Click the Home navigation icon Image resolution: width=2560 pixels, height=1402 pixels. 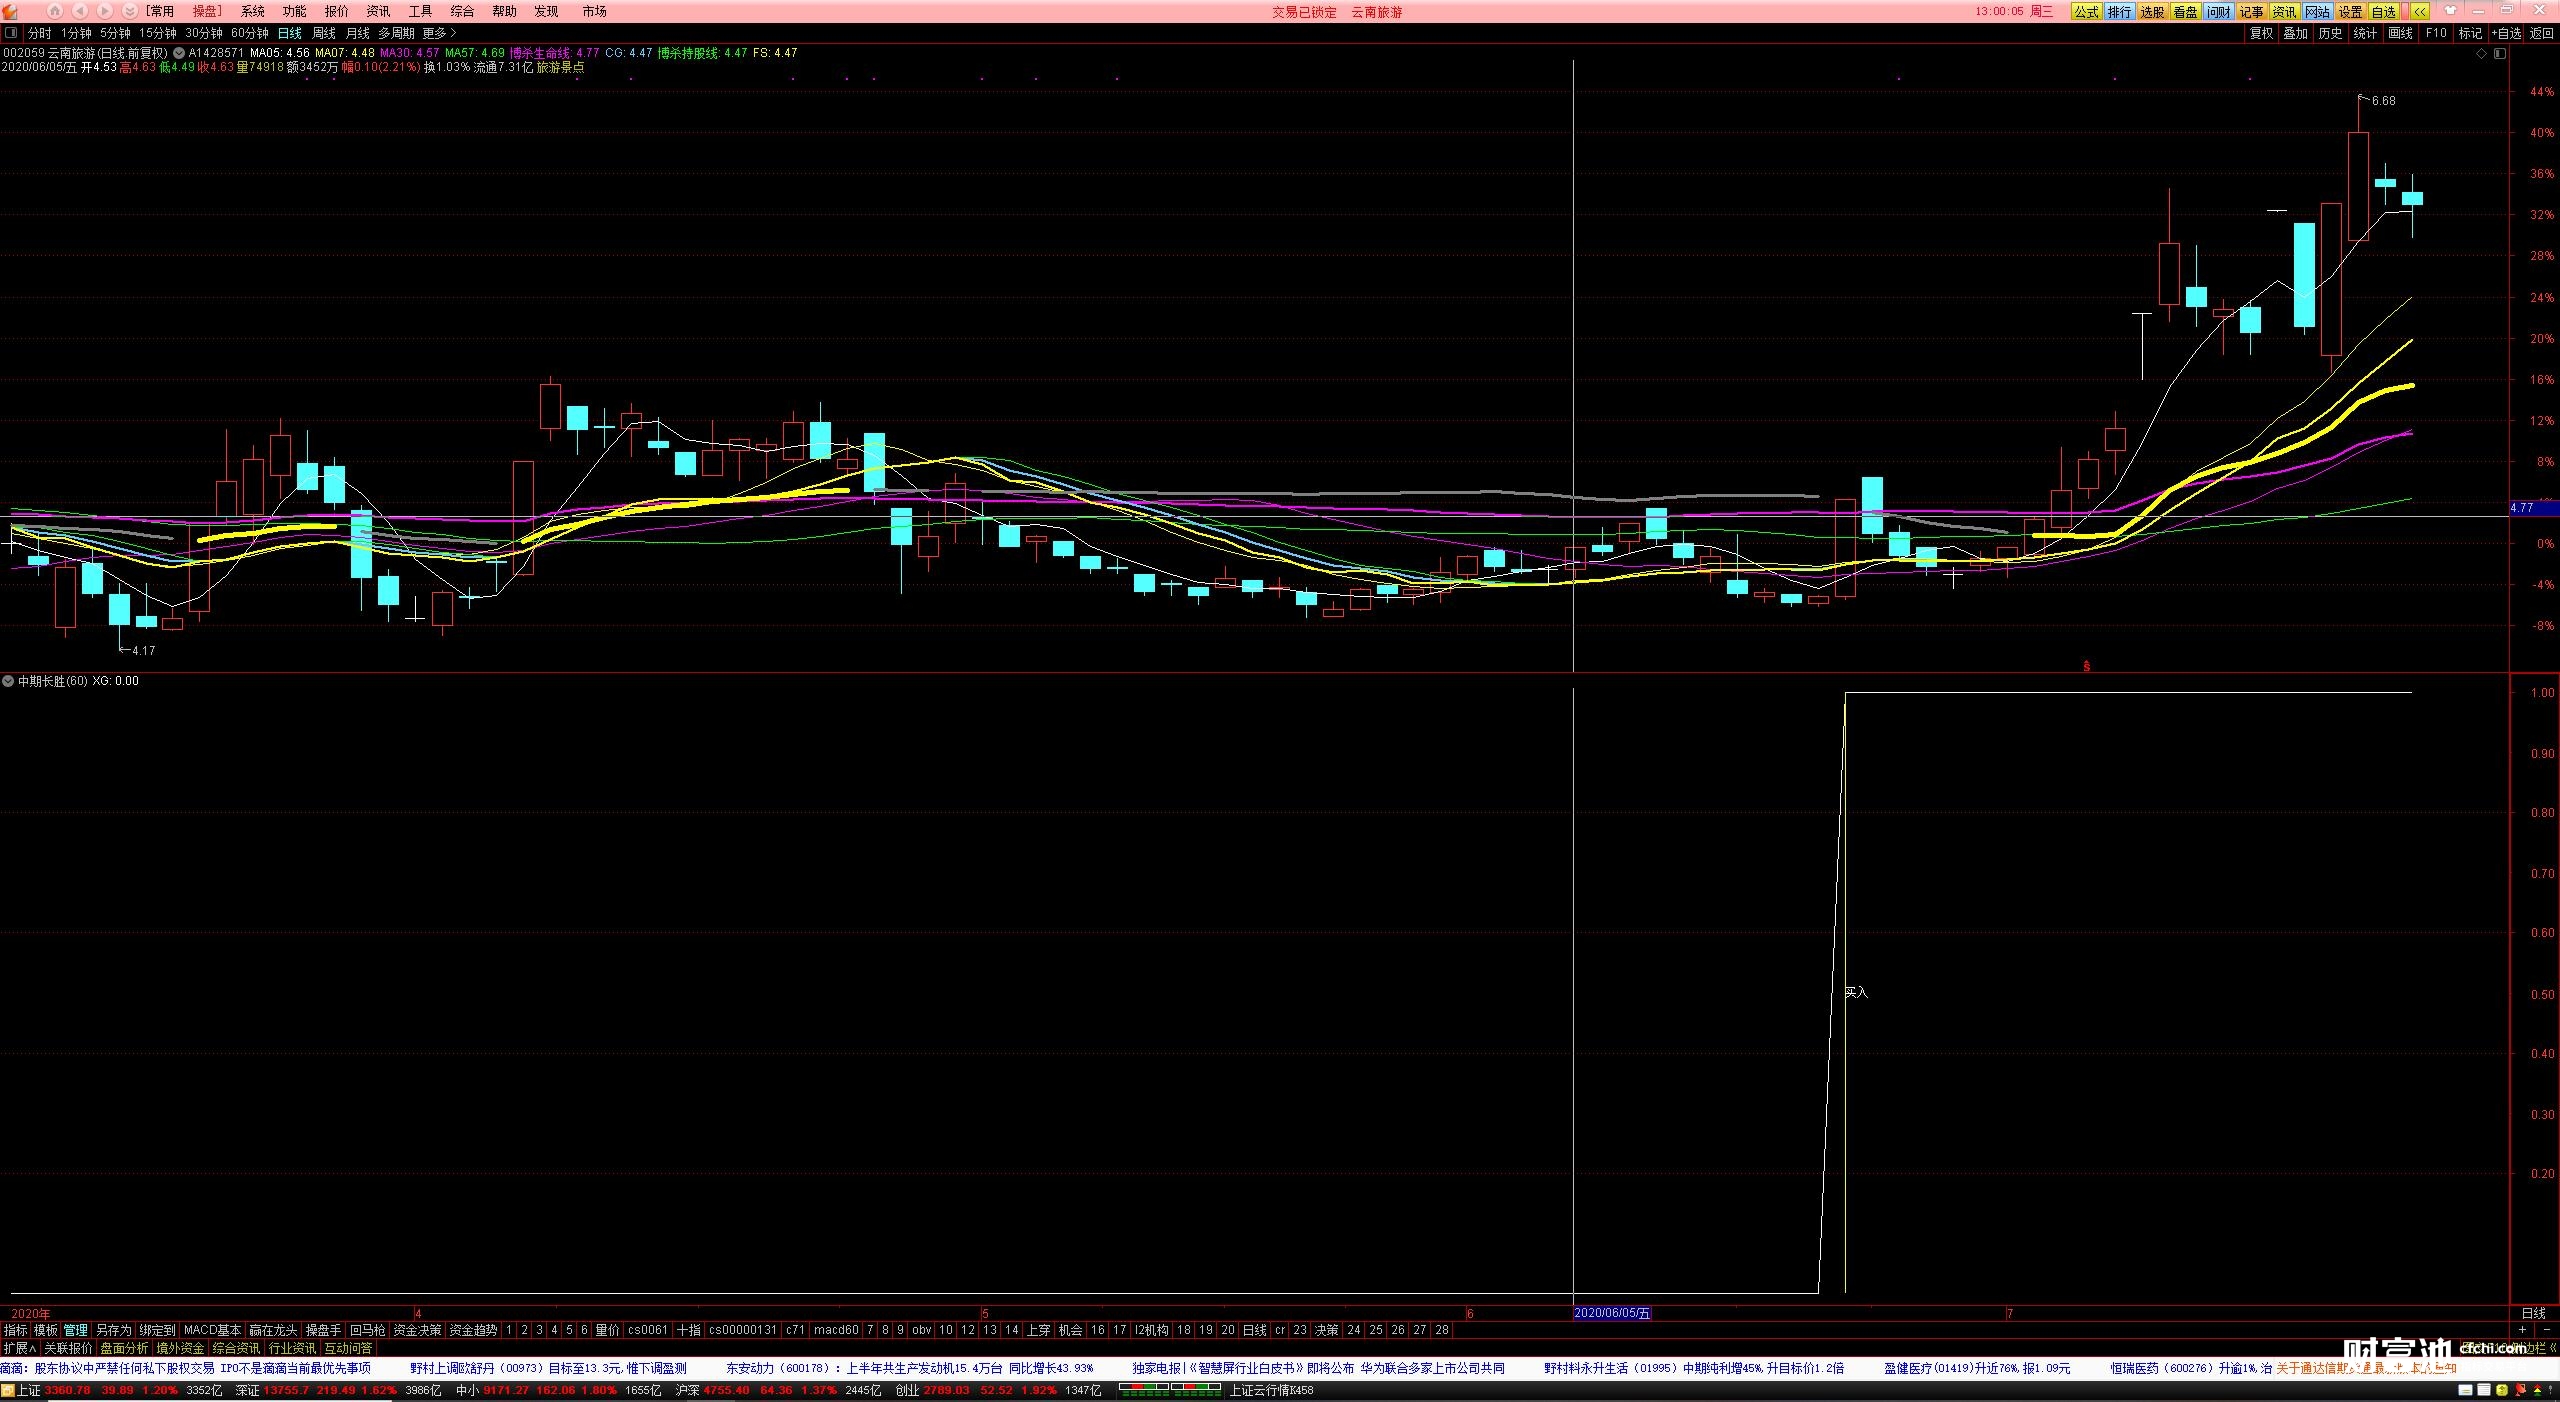(x=54, y=11)
